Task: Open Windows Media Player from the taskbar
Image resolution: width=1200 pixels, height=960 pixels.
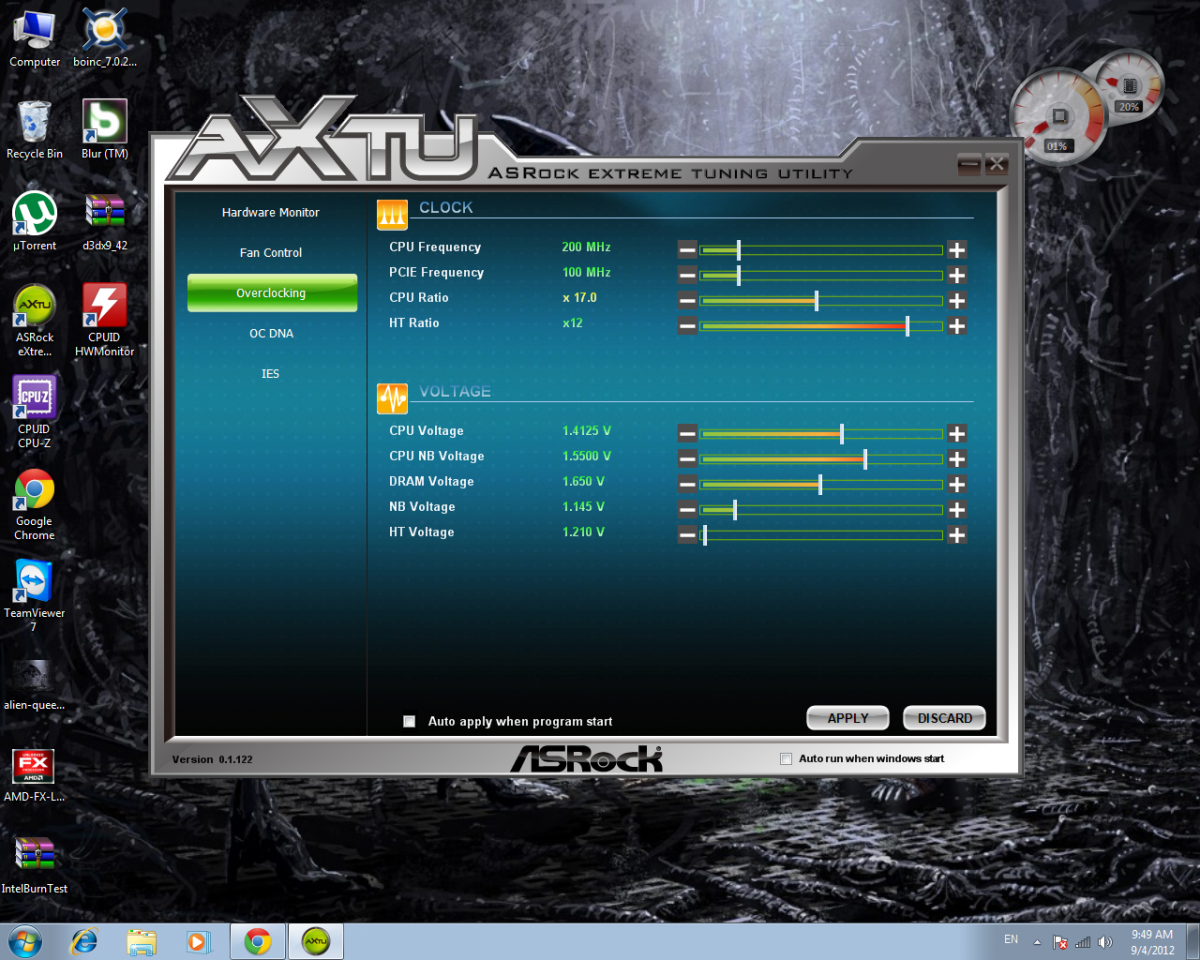Action: point(198,941)
